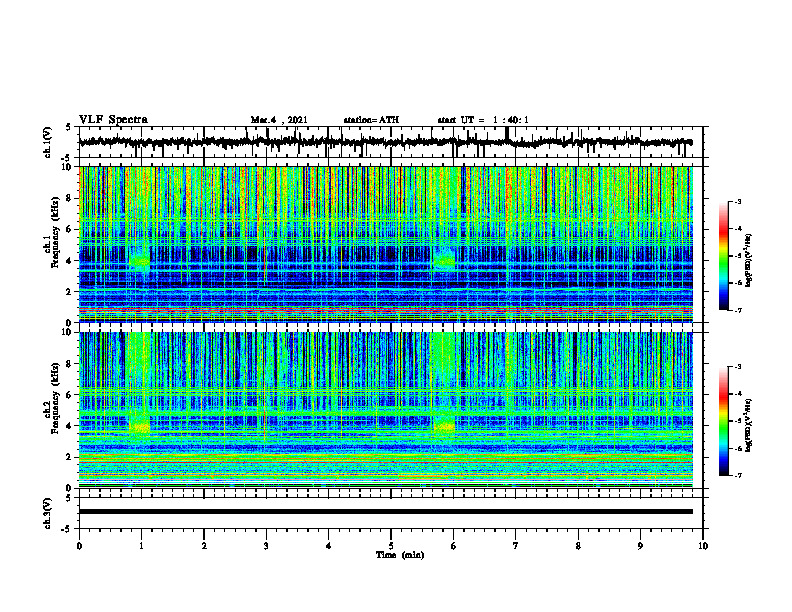Select the ch.2 "Frequency (kHz)" axis title

tap(55, 398)
